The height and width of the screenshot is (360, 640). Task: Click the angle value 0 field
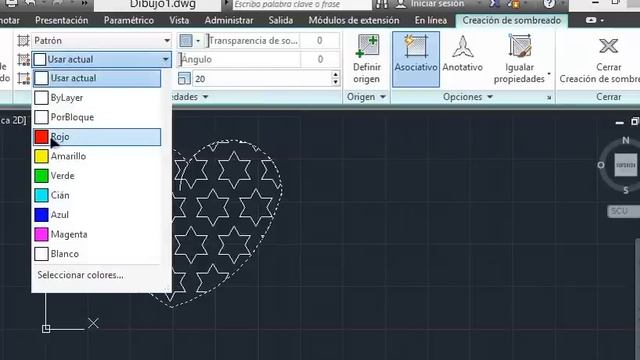coord(320,60)
